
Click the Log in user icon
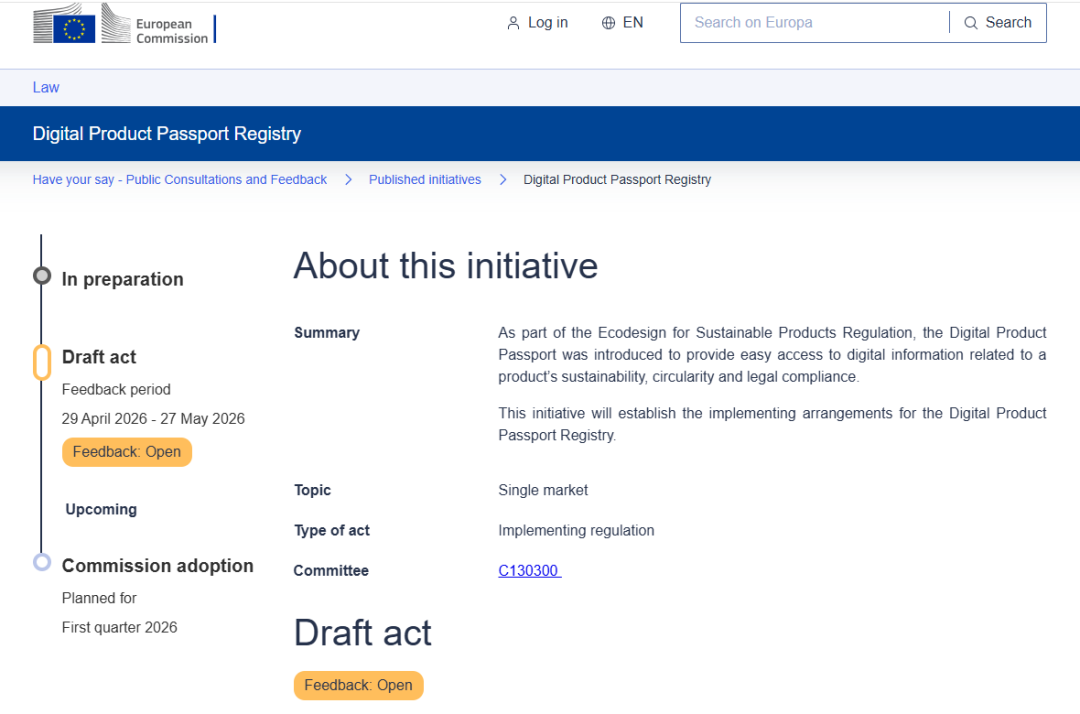(x=513, y=23)
